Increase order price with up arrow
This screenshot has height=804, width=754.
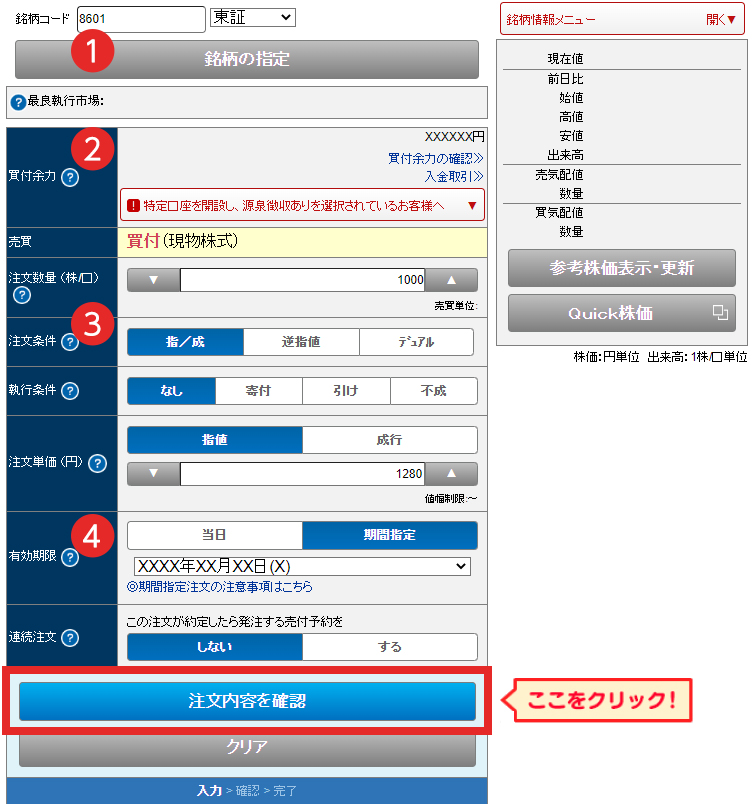tap(451, 473)
